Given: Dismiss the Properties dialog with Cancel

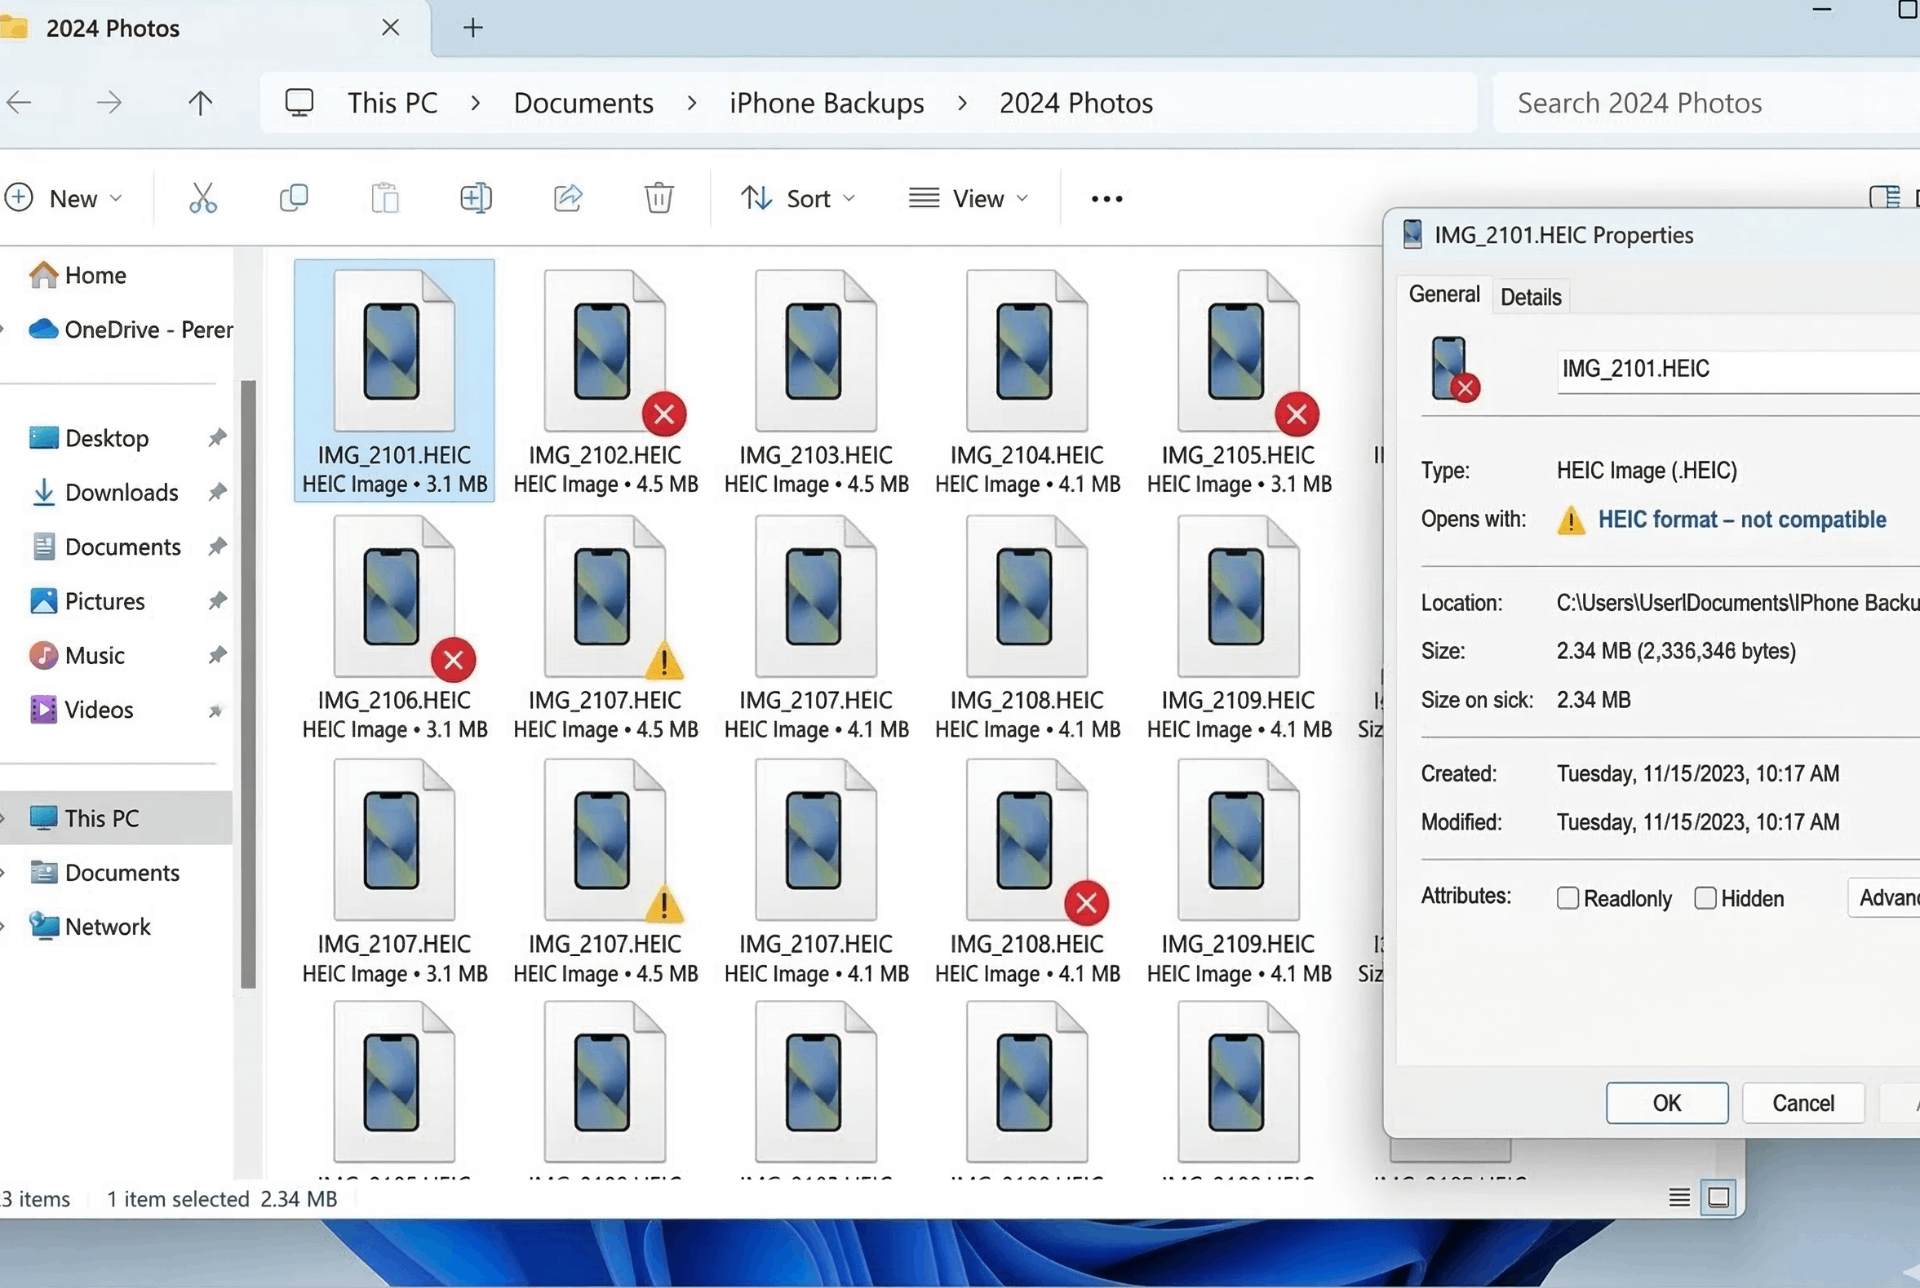Looking at the screenshot, I should tap(1803, 1103).
